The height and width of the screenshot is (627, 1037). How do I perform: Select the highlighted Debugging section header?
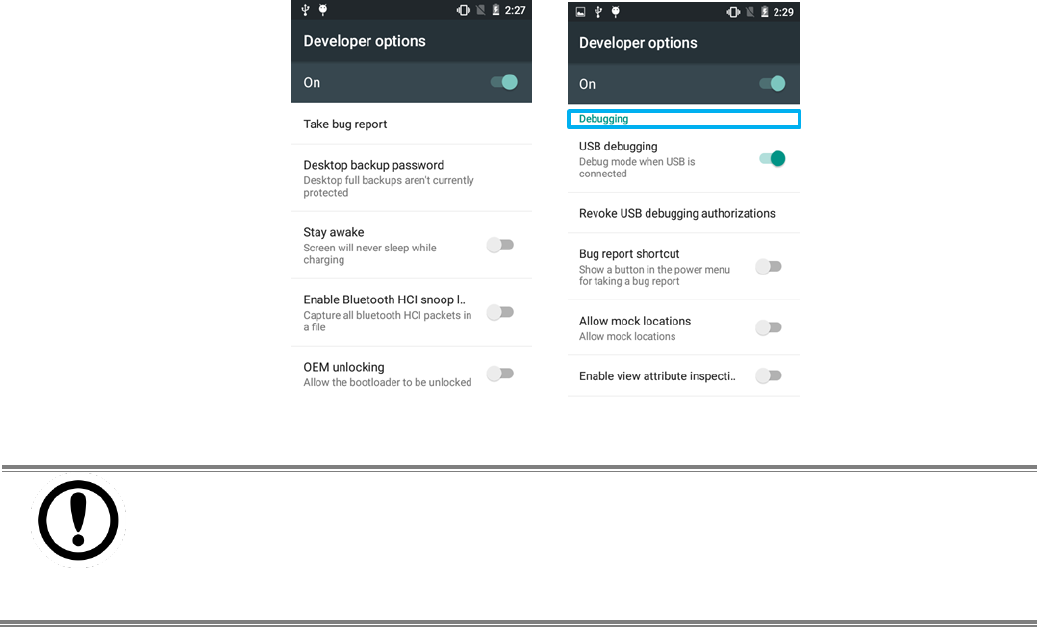684,119
